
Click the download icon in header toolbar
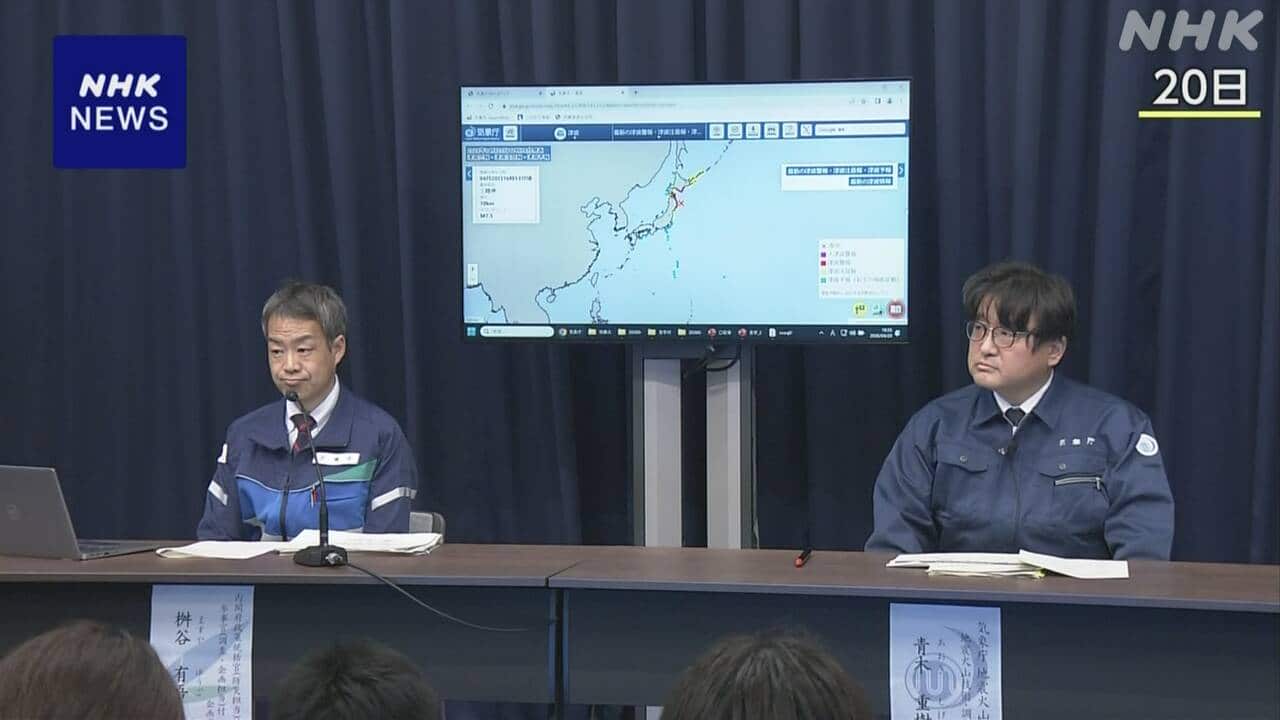click(x=753, y=130)
